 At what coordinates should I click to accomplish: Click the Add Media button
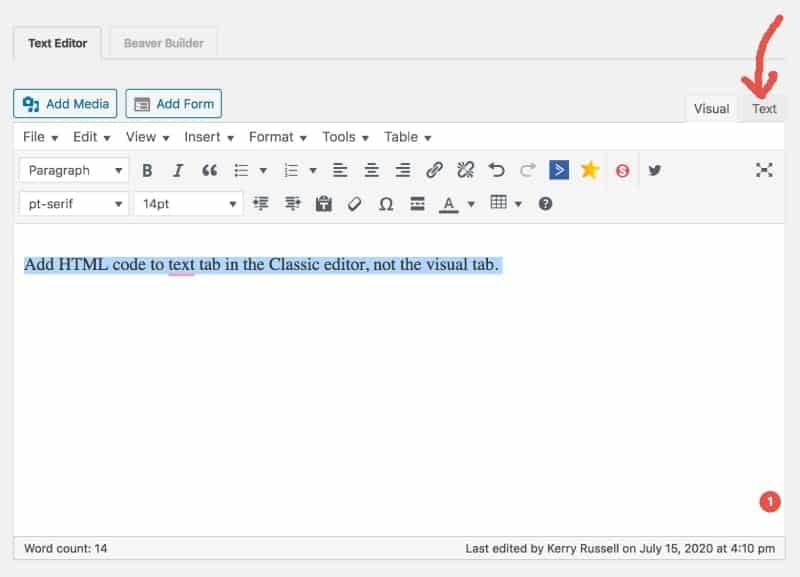pos(65,104)
